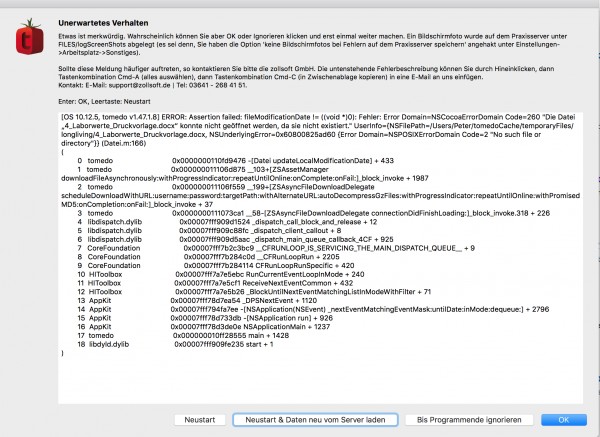Select frame 12 _BlockUntilNextEventMatchingListInModeWithFilter

(254, 292)
